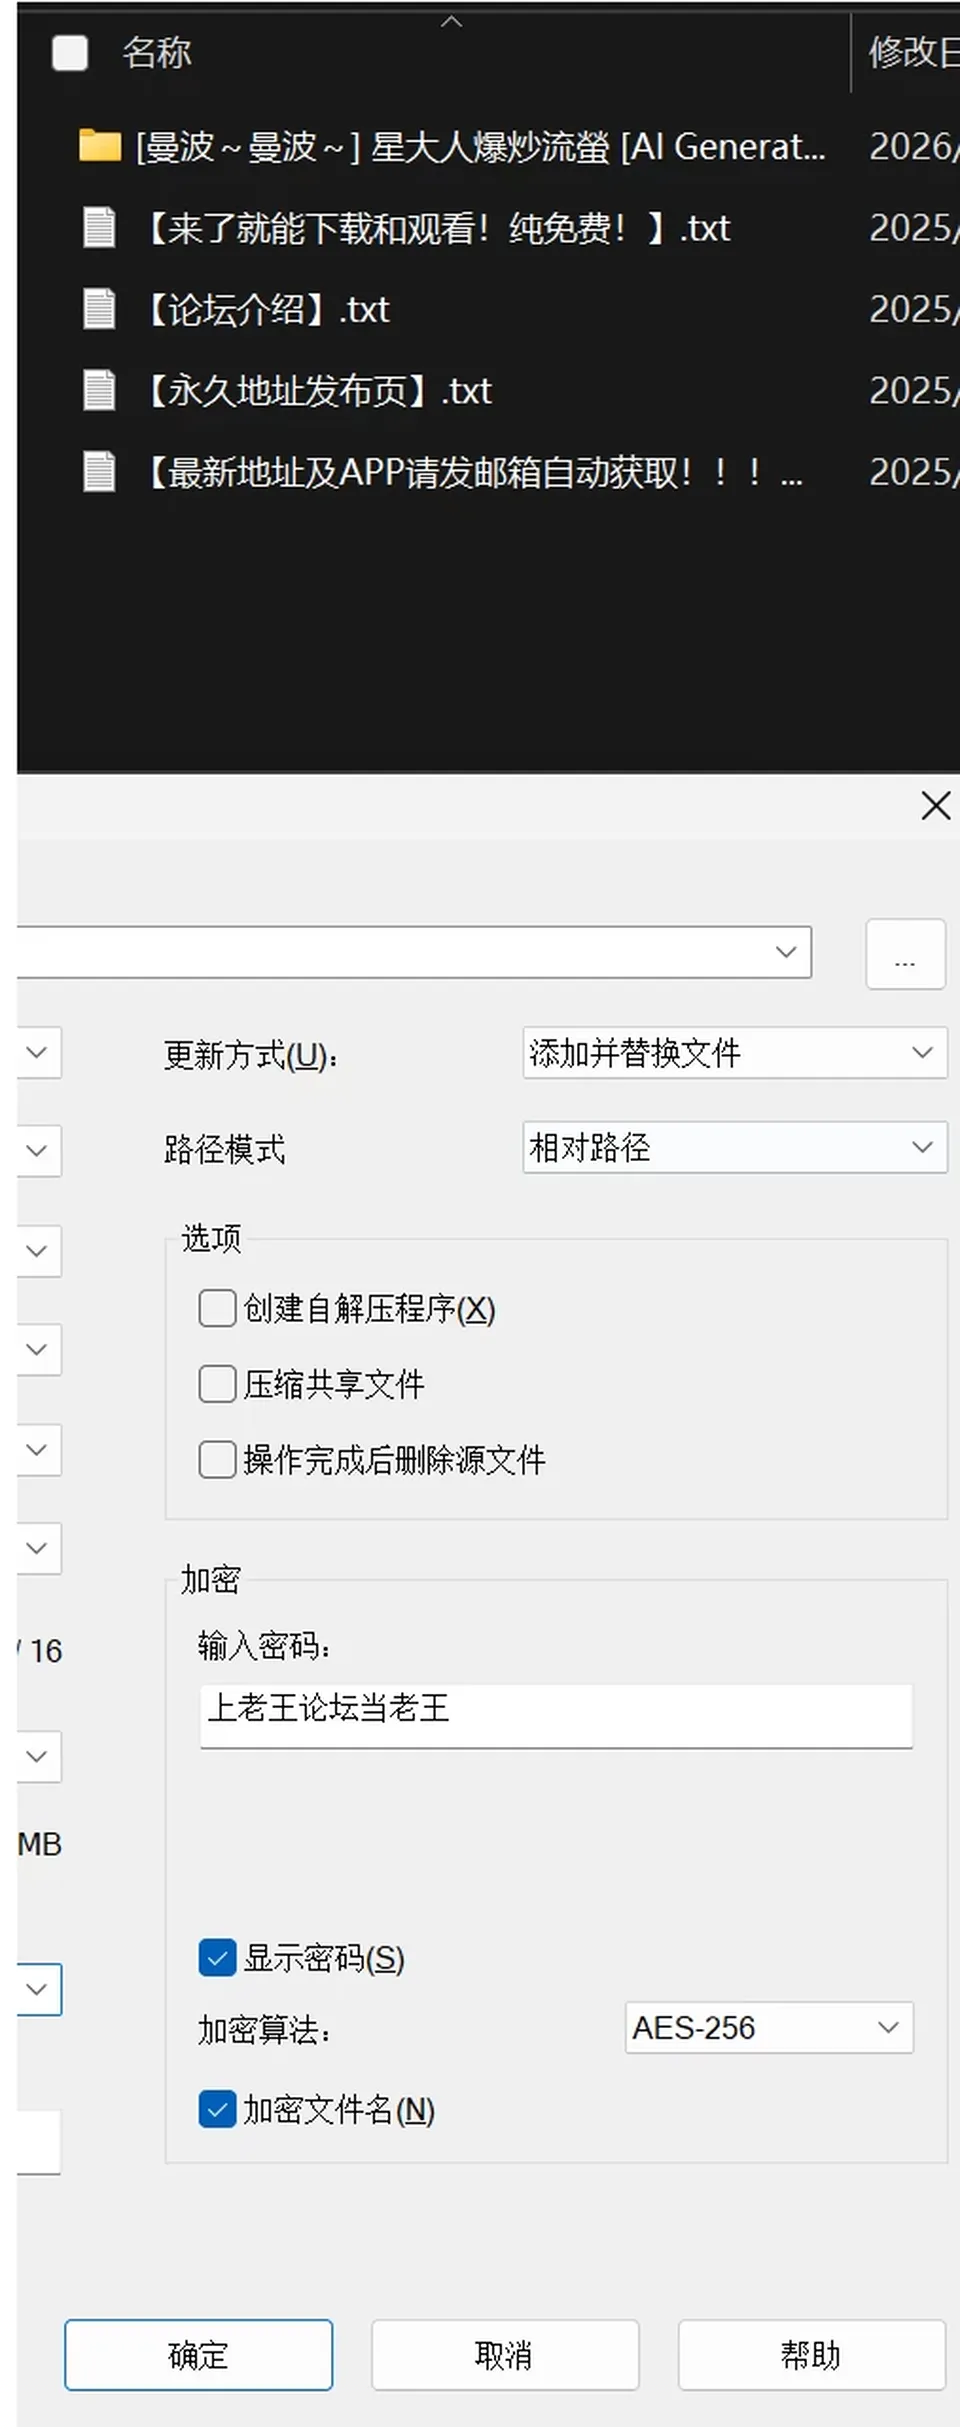Click the 【论坛介绍】.txt file icon

pyautogui.click(x=99, y=309)
